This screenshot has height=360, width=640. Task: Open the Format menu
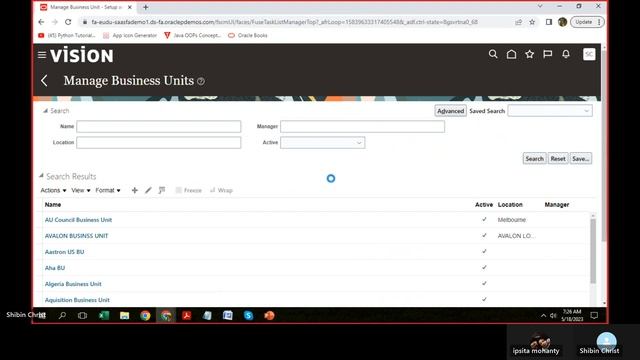click(108, 190)
